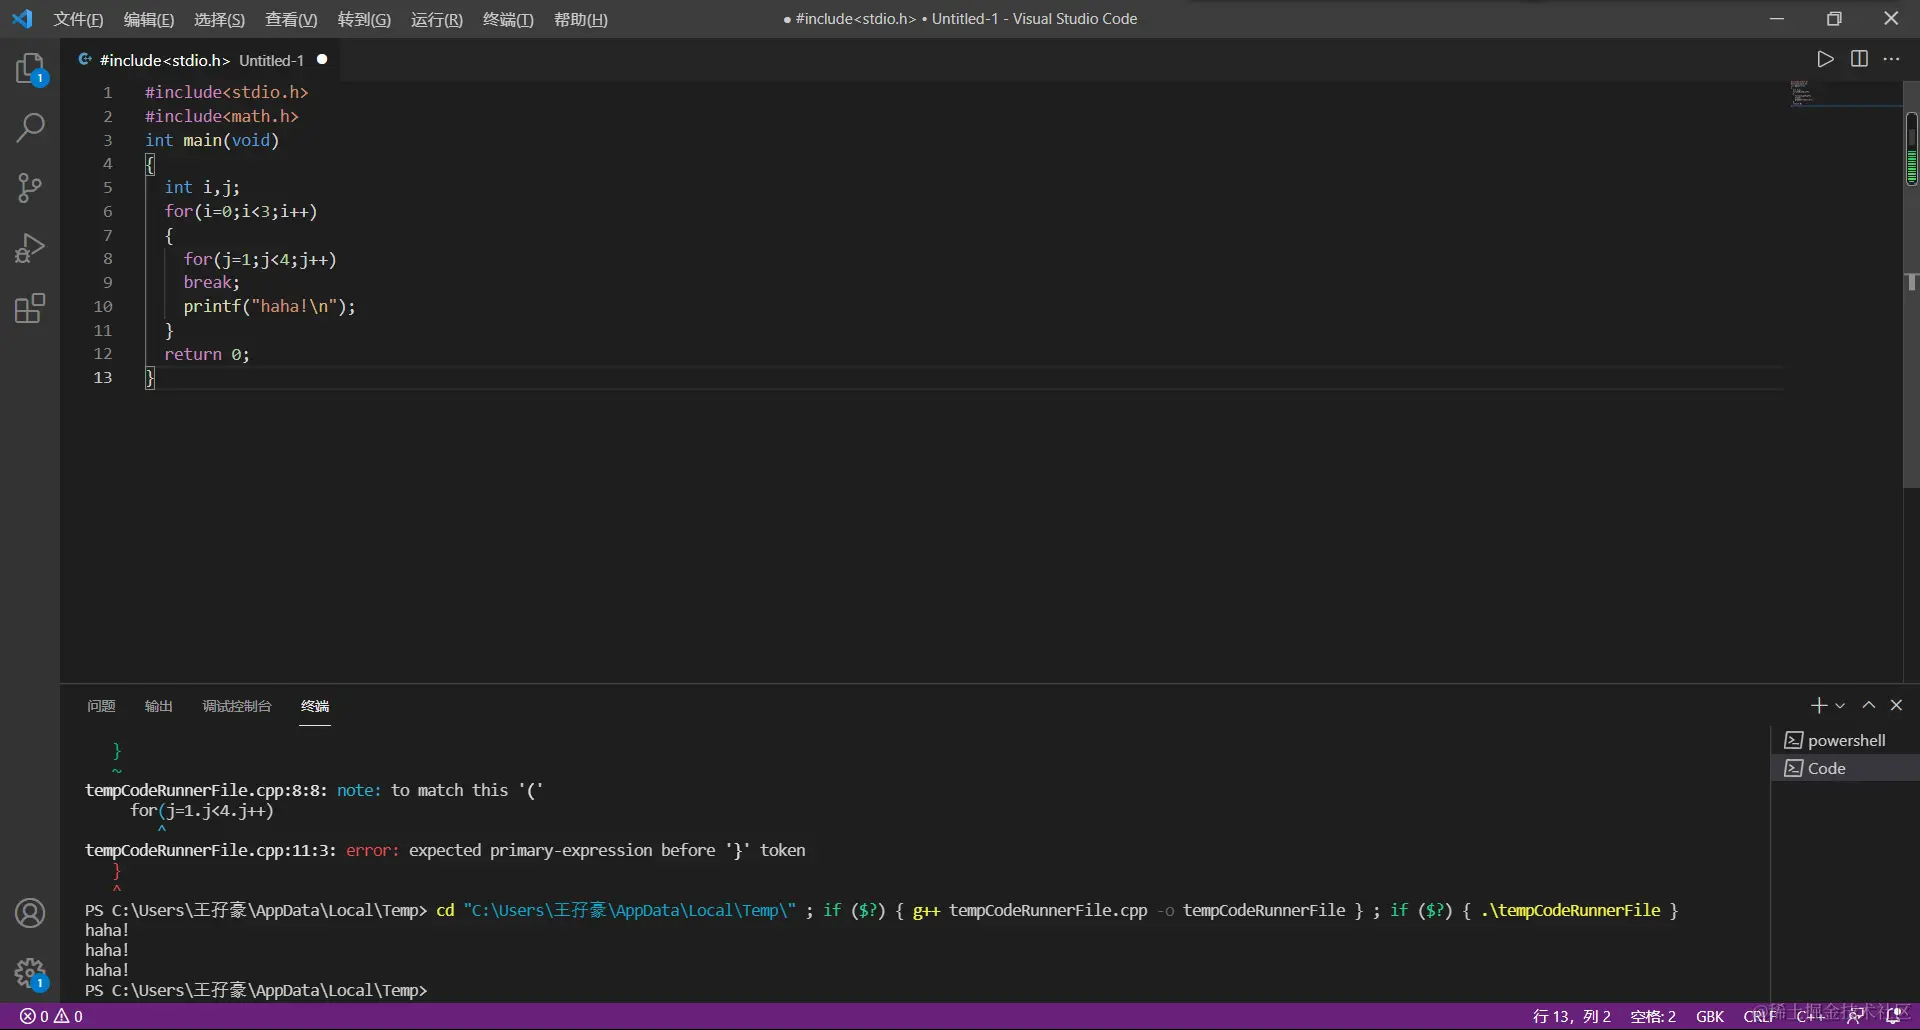Change indentation via 空格: 2
The width and height of the screenshot is (1920, 1030).
point(1653,1016)
